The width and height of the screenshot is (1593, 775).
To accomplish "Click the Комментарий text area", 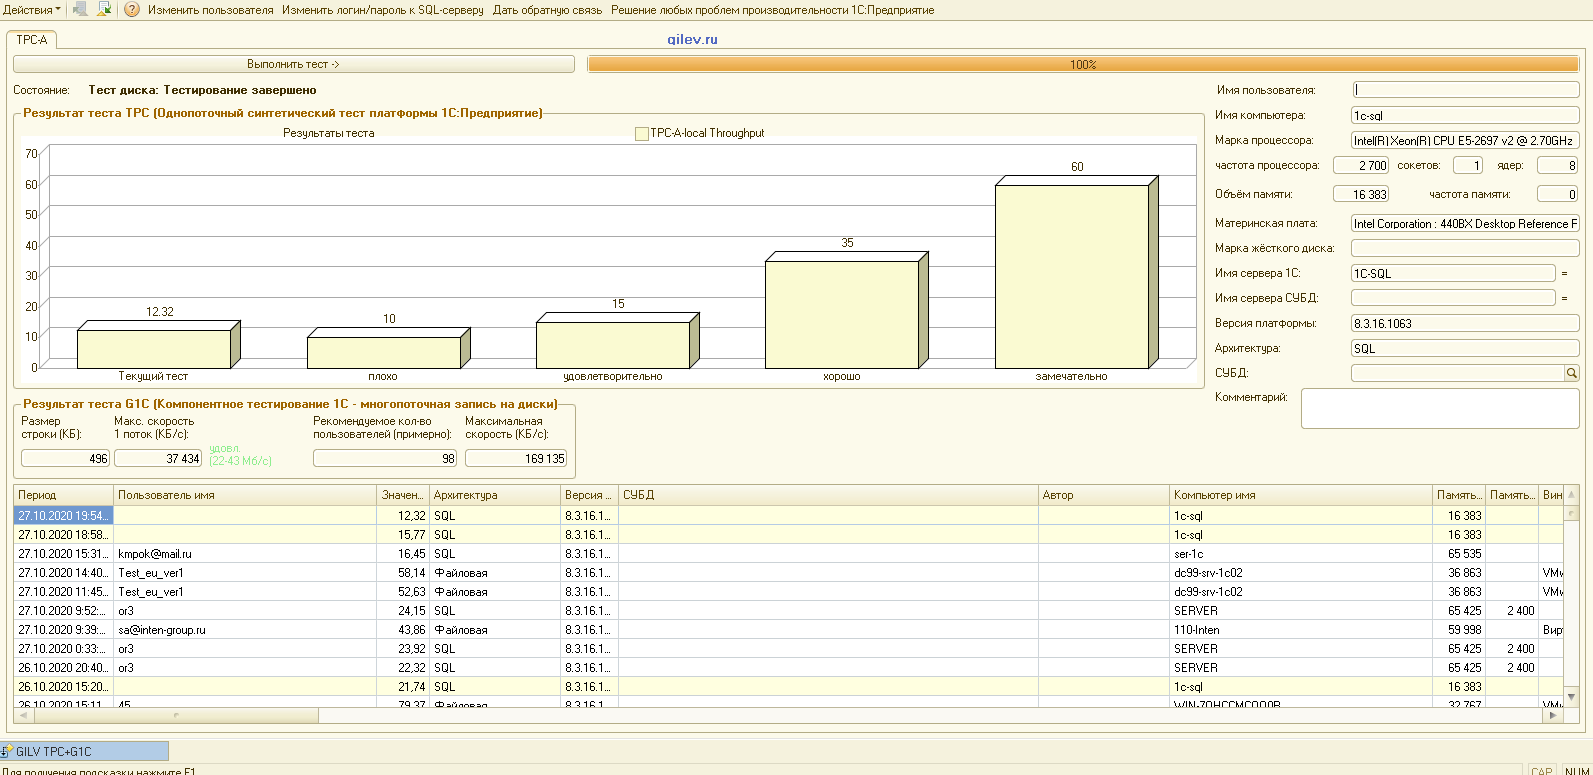I will tap(1440, 409).
